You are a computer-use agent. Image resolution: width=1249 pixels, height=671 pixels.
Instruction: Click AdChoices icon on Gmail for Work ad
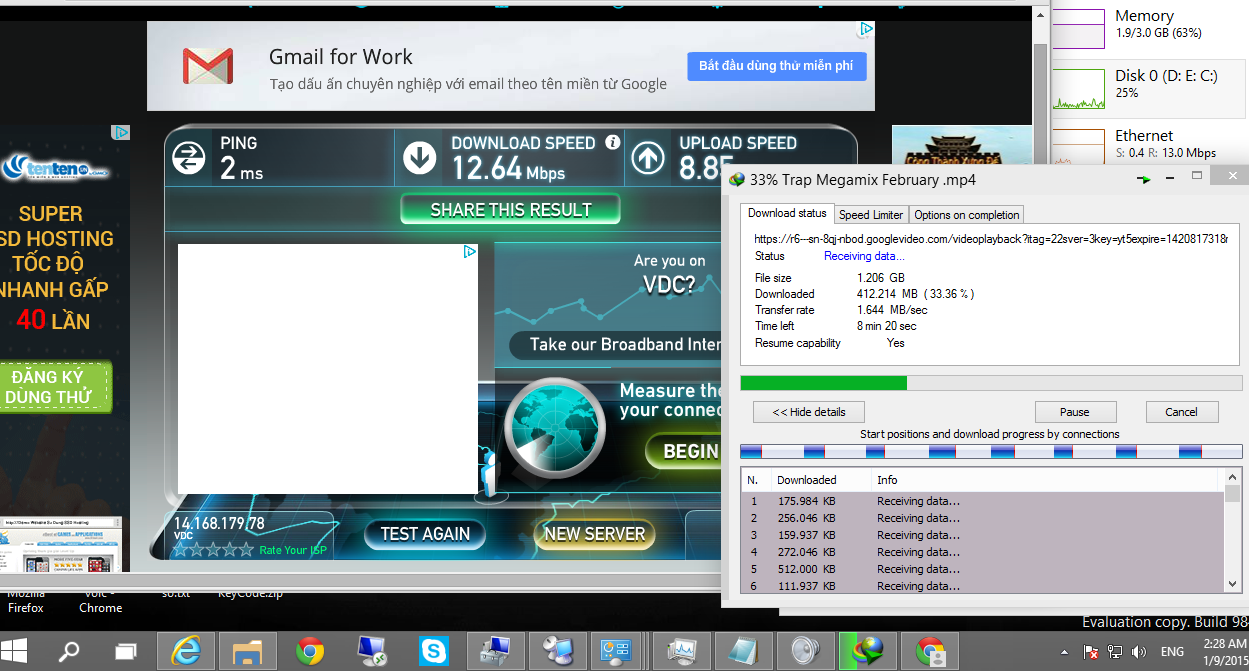coord(868,29)
